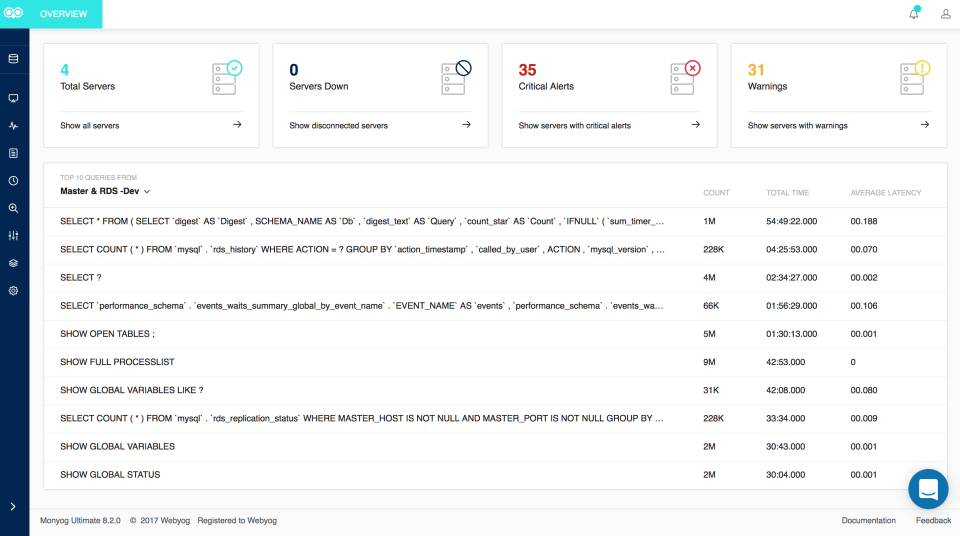Image resolution: width=960 pixels, height=536 pixels.
Task: Click Show servers with critical alerts link
Action: click(x=574, y=126)
